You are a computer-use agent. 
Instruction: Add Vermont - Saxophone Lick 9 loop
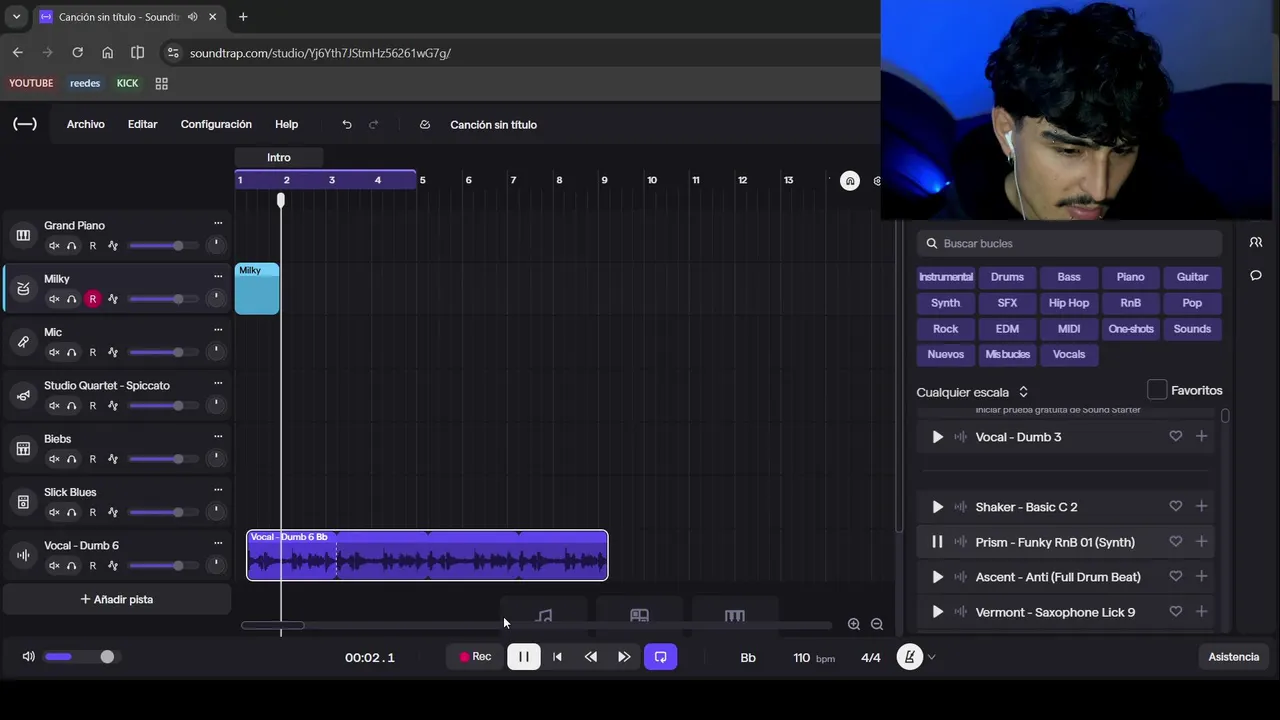click(x=1202, y=611)
